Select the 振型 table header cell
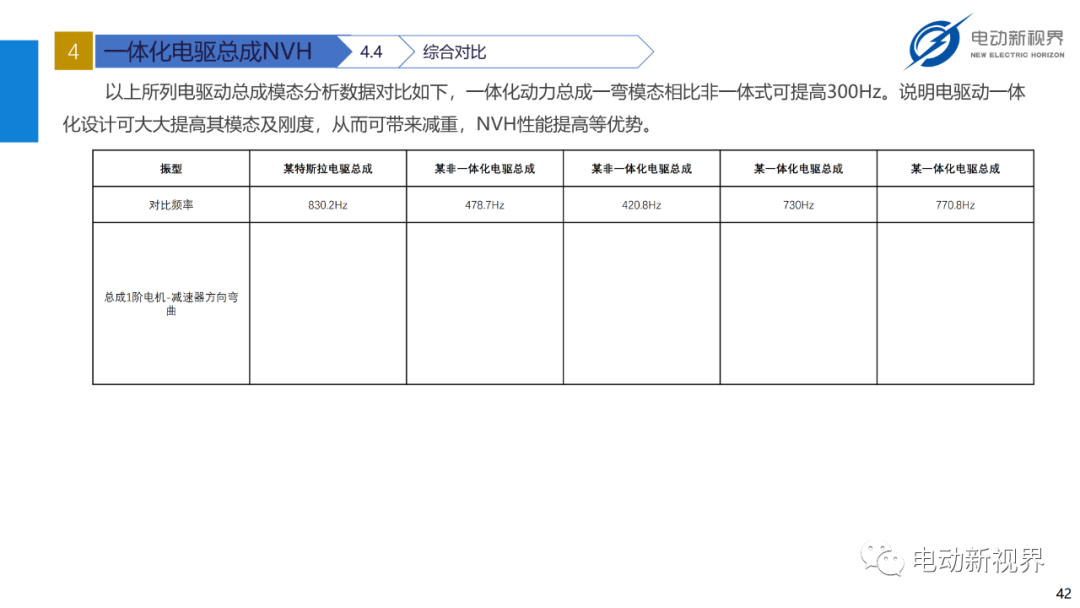Image resolution: width=1080 pixels, height=608 pixels. pyautogui.click(x=171, y=169)
